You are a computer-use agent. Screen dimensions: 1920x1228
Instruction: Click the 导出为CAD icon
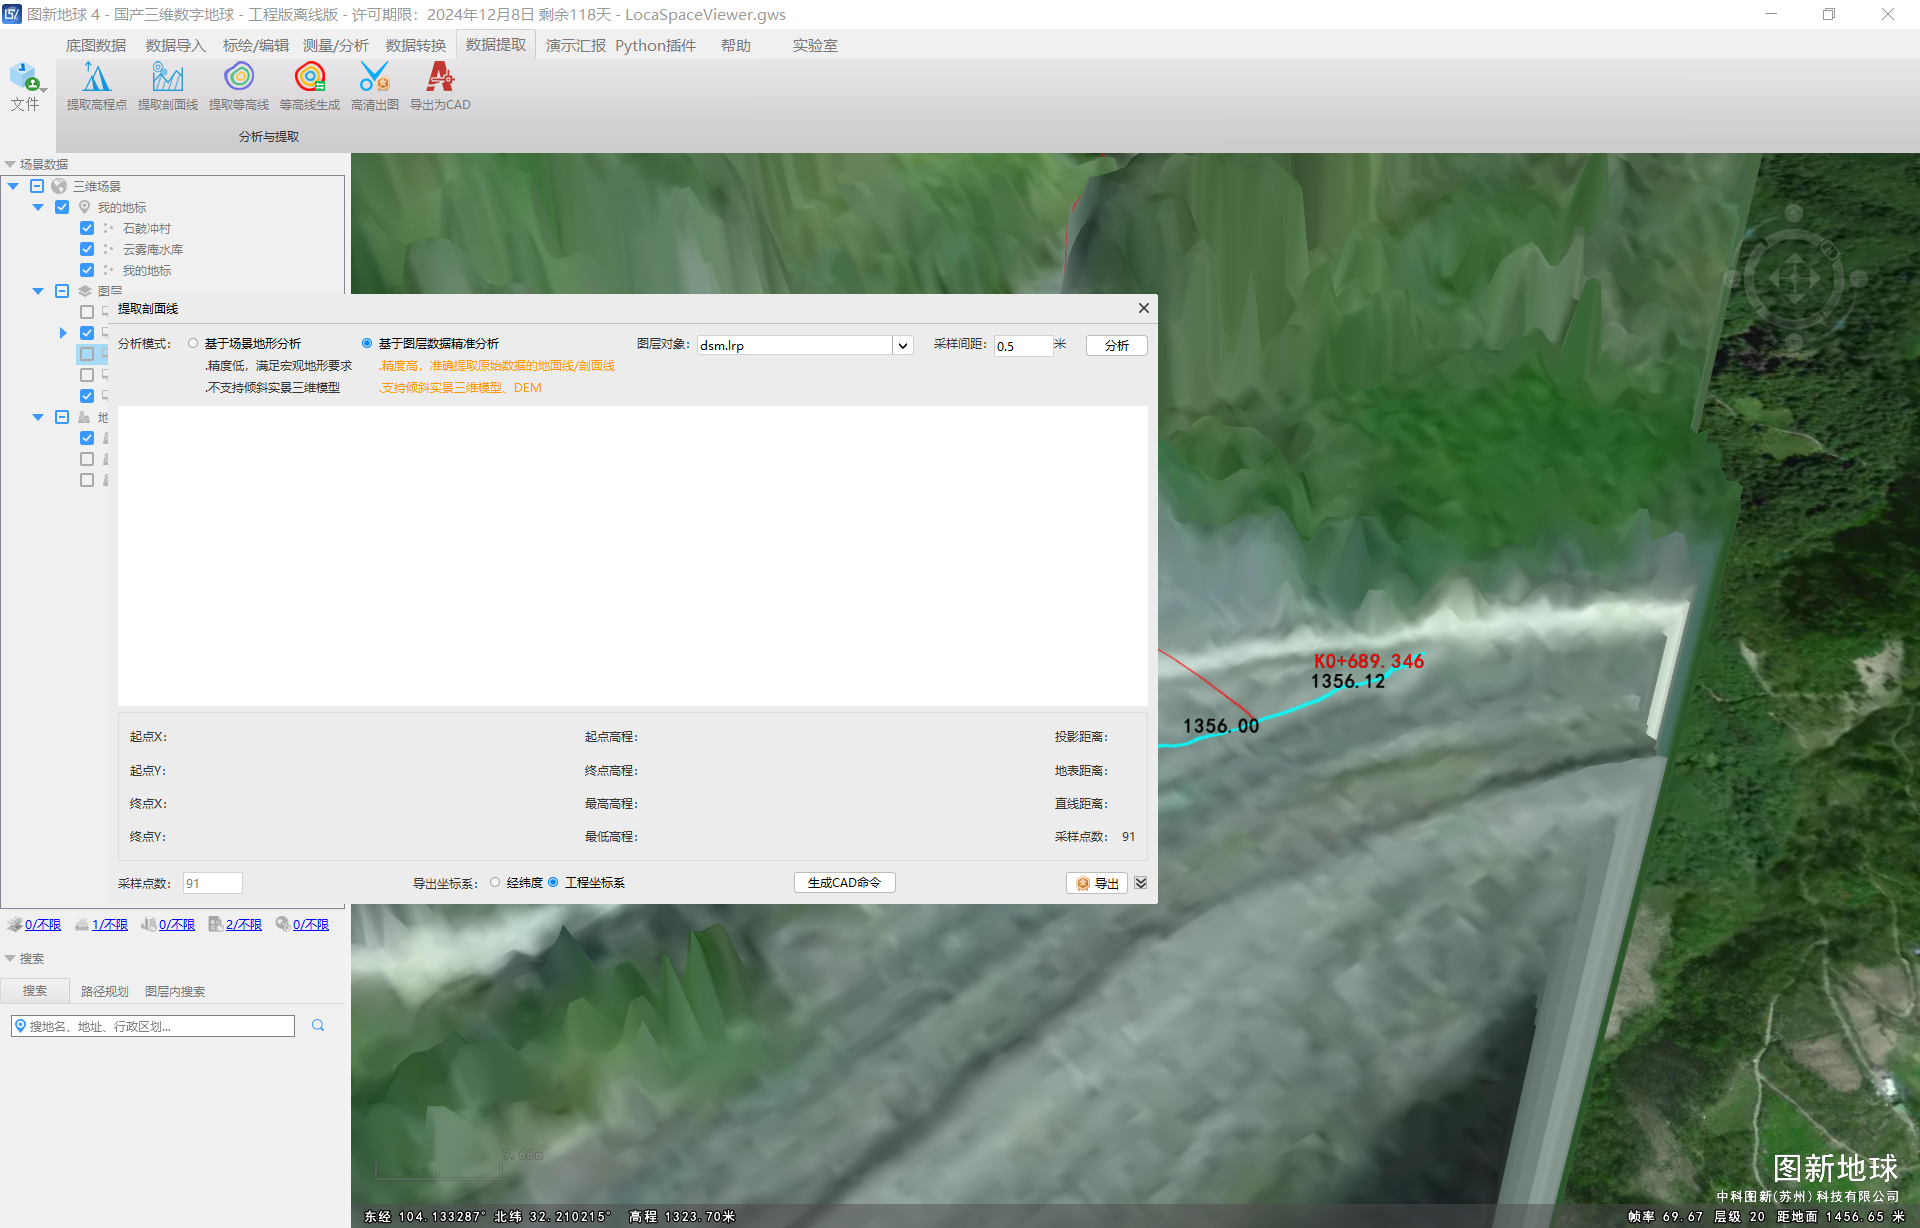point(439,78)
